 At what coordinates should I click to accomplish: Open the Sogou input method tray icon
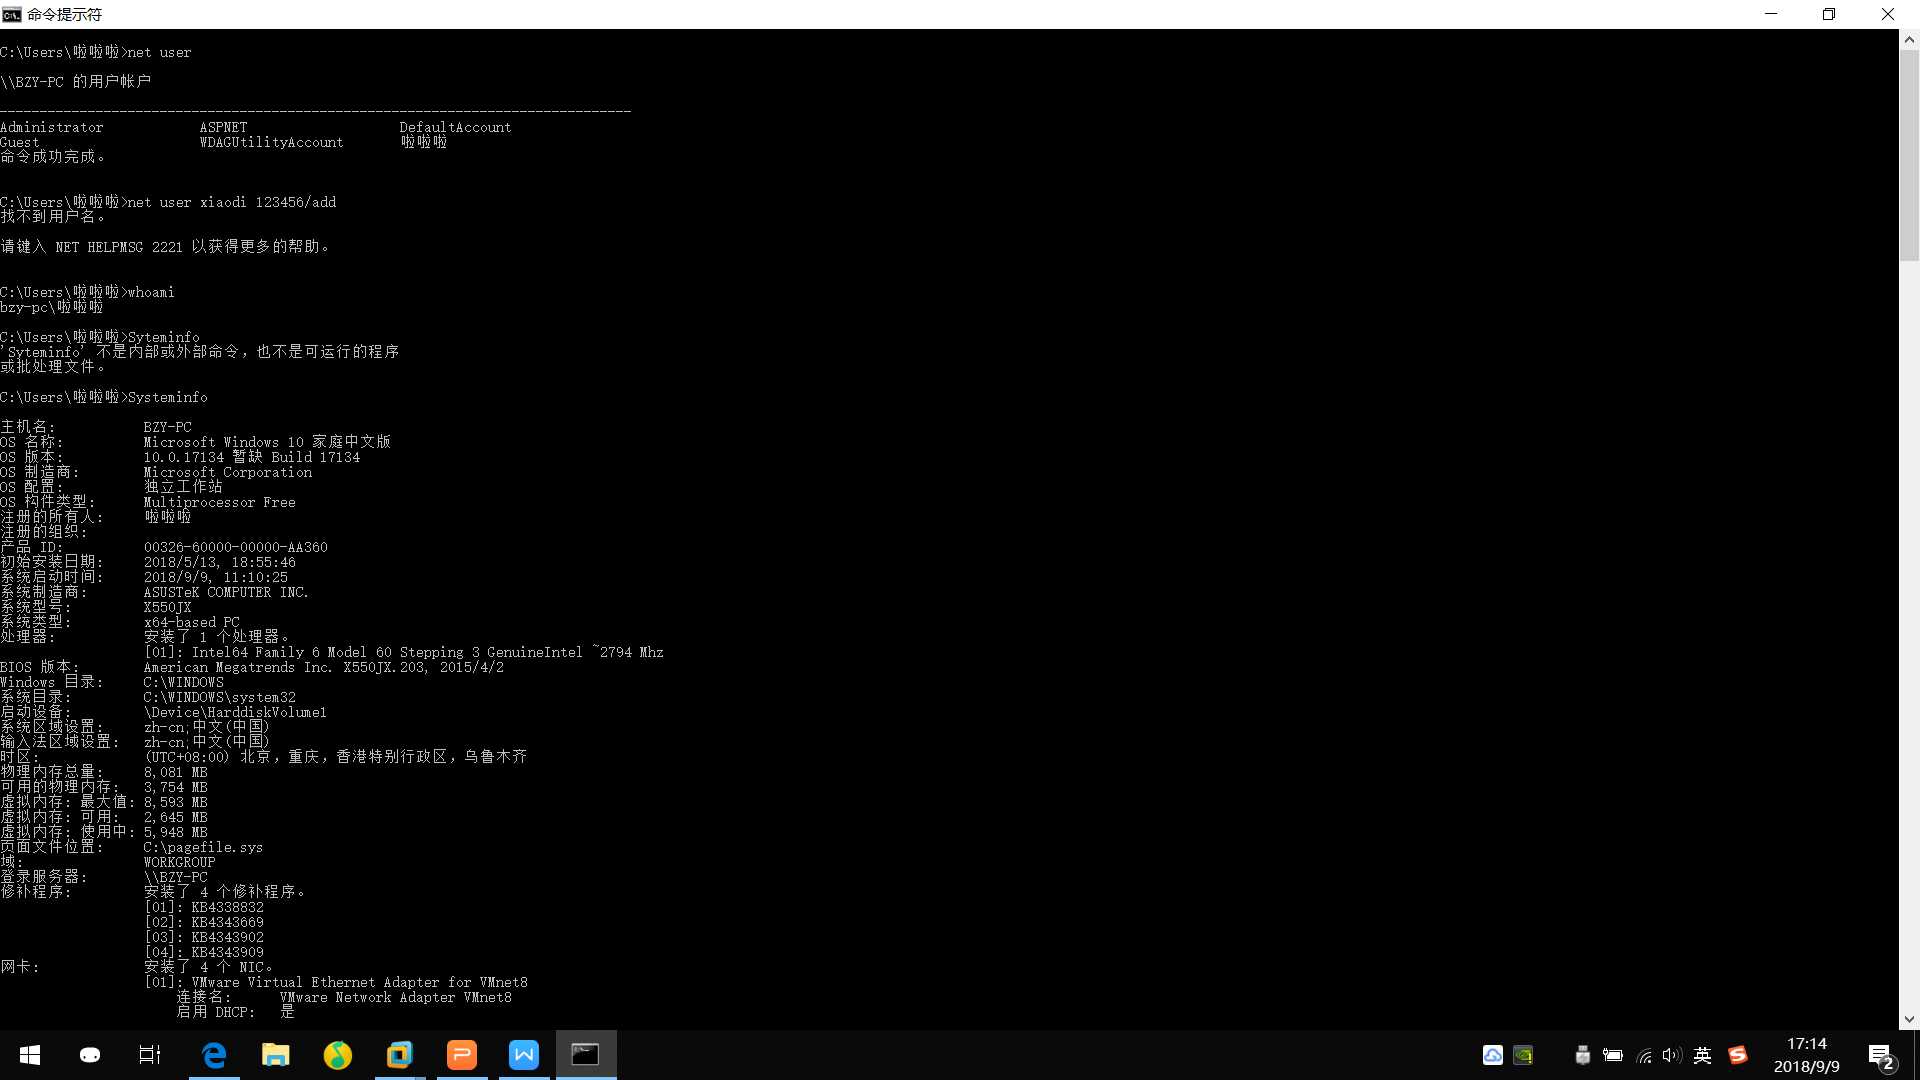coord(1738,1055)
